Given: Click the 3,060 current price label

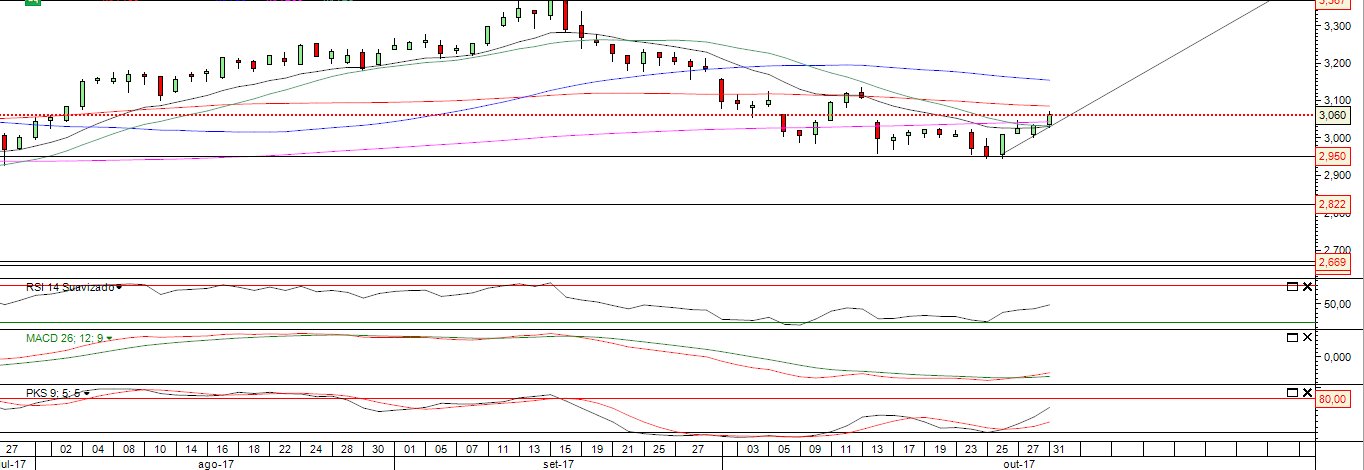Looking at the screenshot, I should pos(1332,115).
